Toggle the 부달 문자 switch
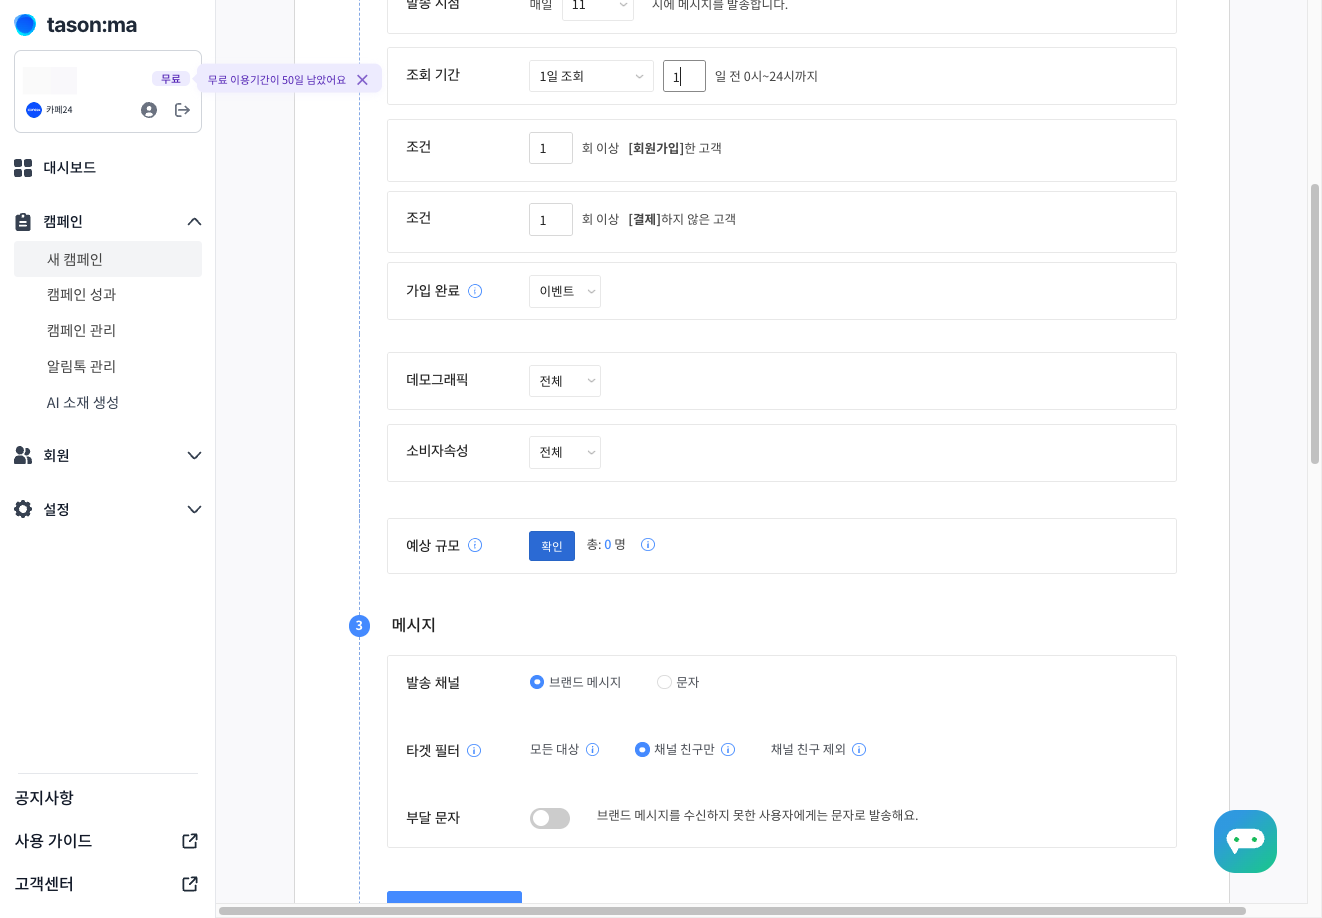The image size is (1322, 918). tap(550, 818)
